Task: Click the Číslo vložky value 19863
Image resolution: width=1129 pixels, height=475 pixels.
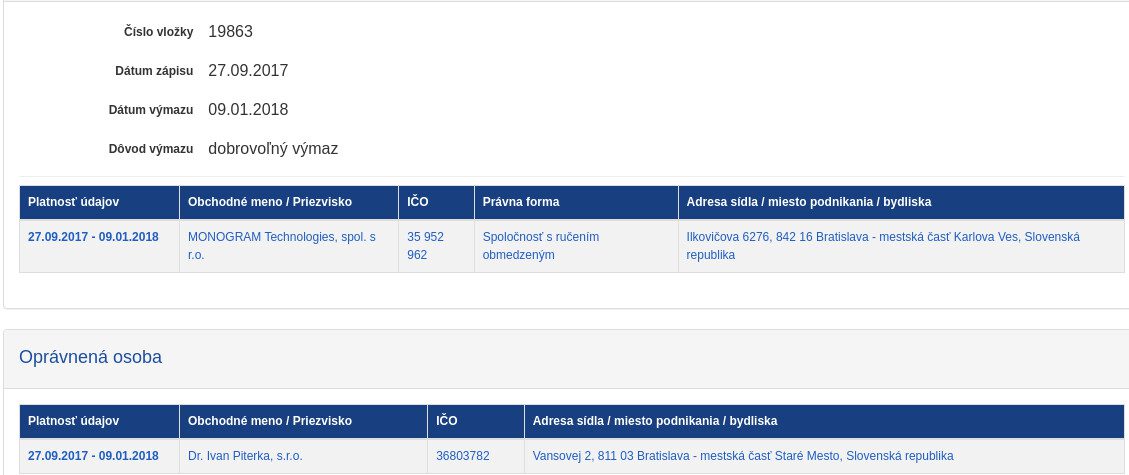Action: (x=230, y=32)
